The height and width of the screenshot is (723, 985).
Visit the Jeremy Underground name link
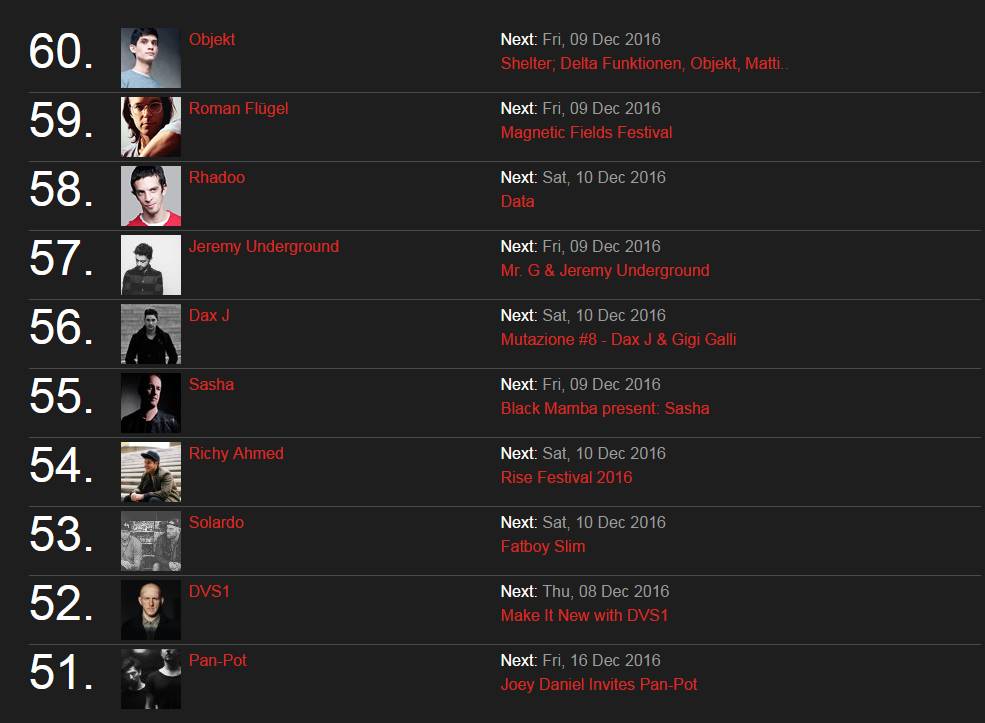coord(264,247)
